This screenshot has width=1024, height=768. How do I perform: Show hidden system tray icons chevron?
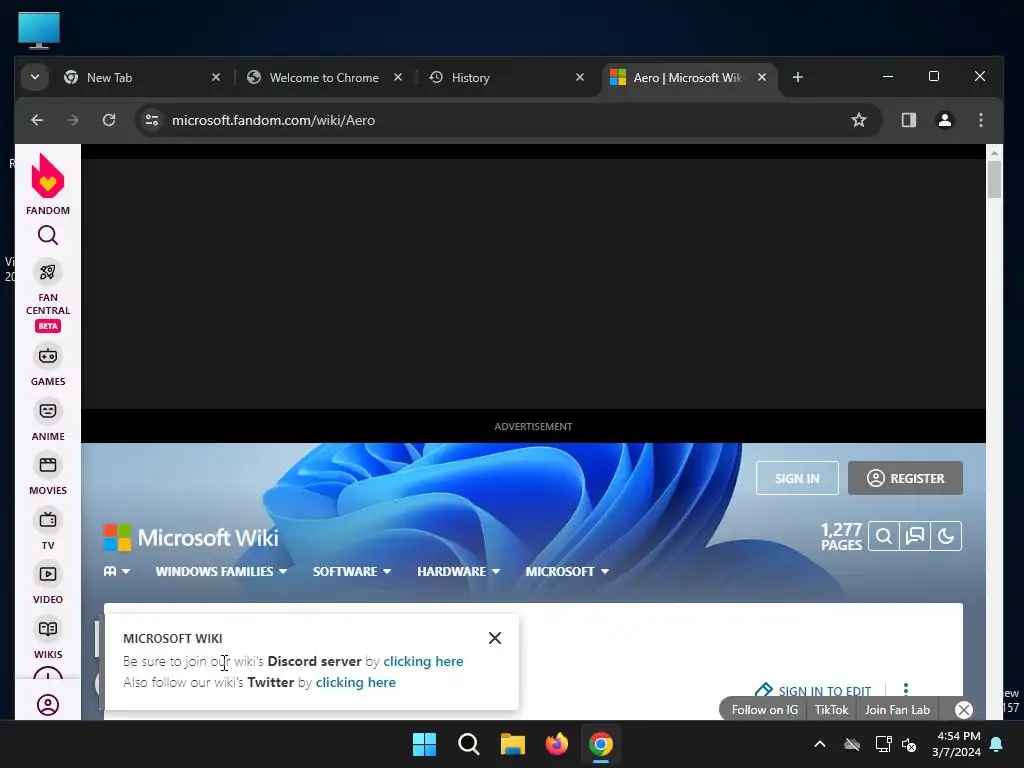(x=820, y=744)
